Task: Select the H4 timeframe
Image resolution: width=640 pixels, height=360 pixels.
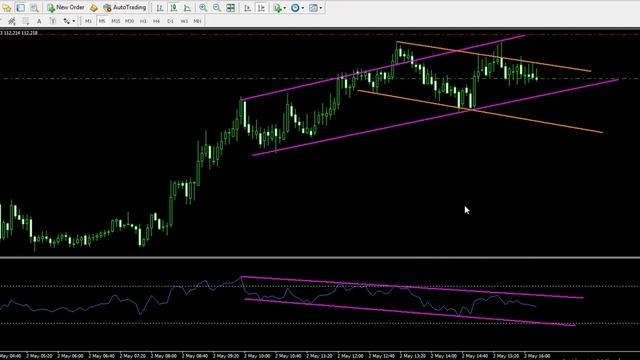Action: pos(156,21)
